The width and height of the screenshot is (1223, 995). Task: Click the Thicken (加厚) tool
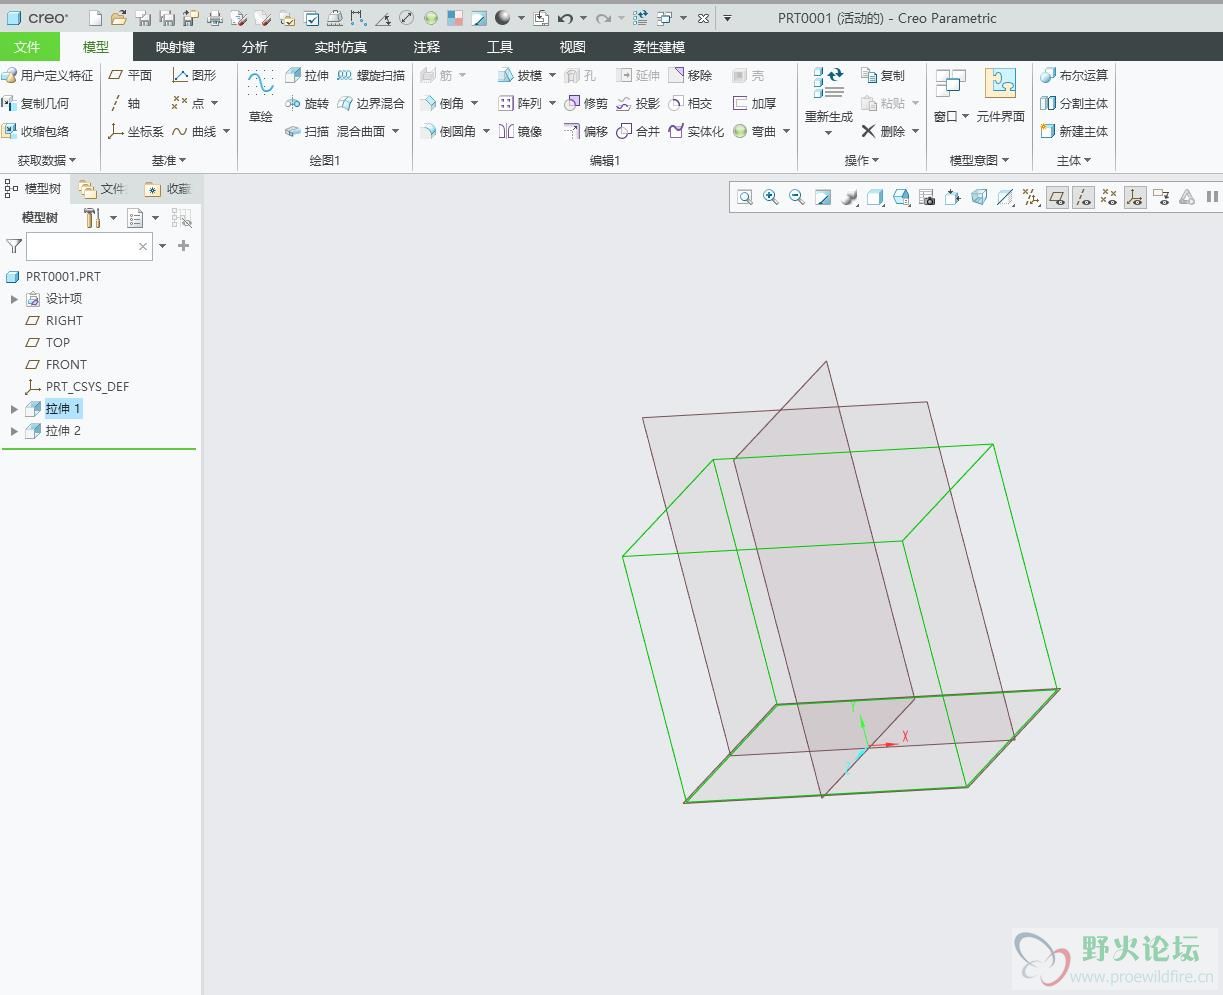(754, 103)
